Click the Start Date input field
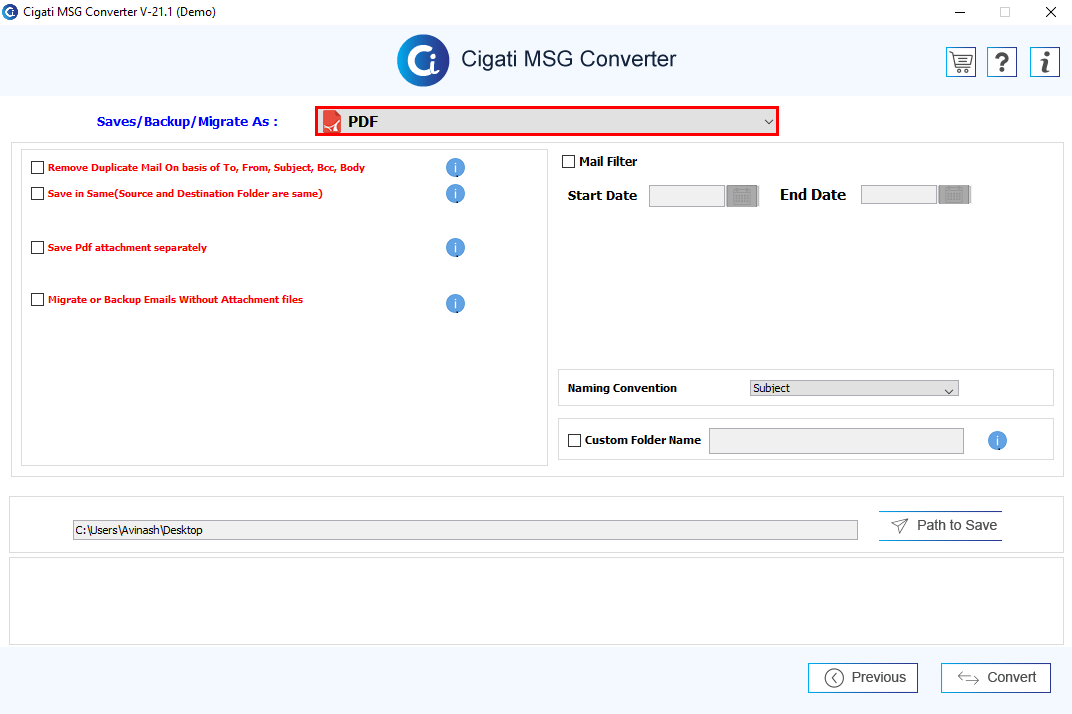 coord(686,196)
